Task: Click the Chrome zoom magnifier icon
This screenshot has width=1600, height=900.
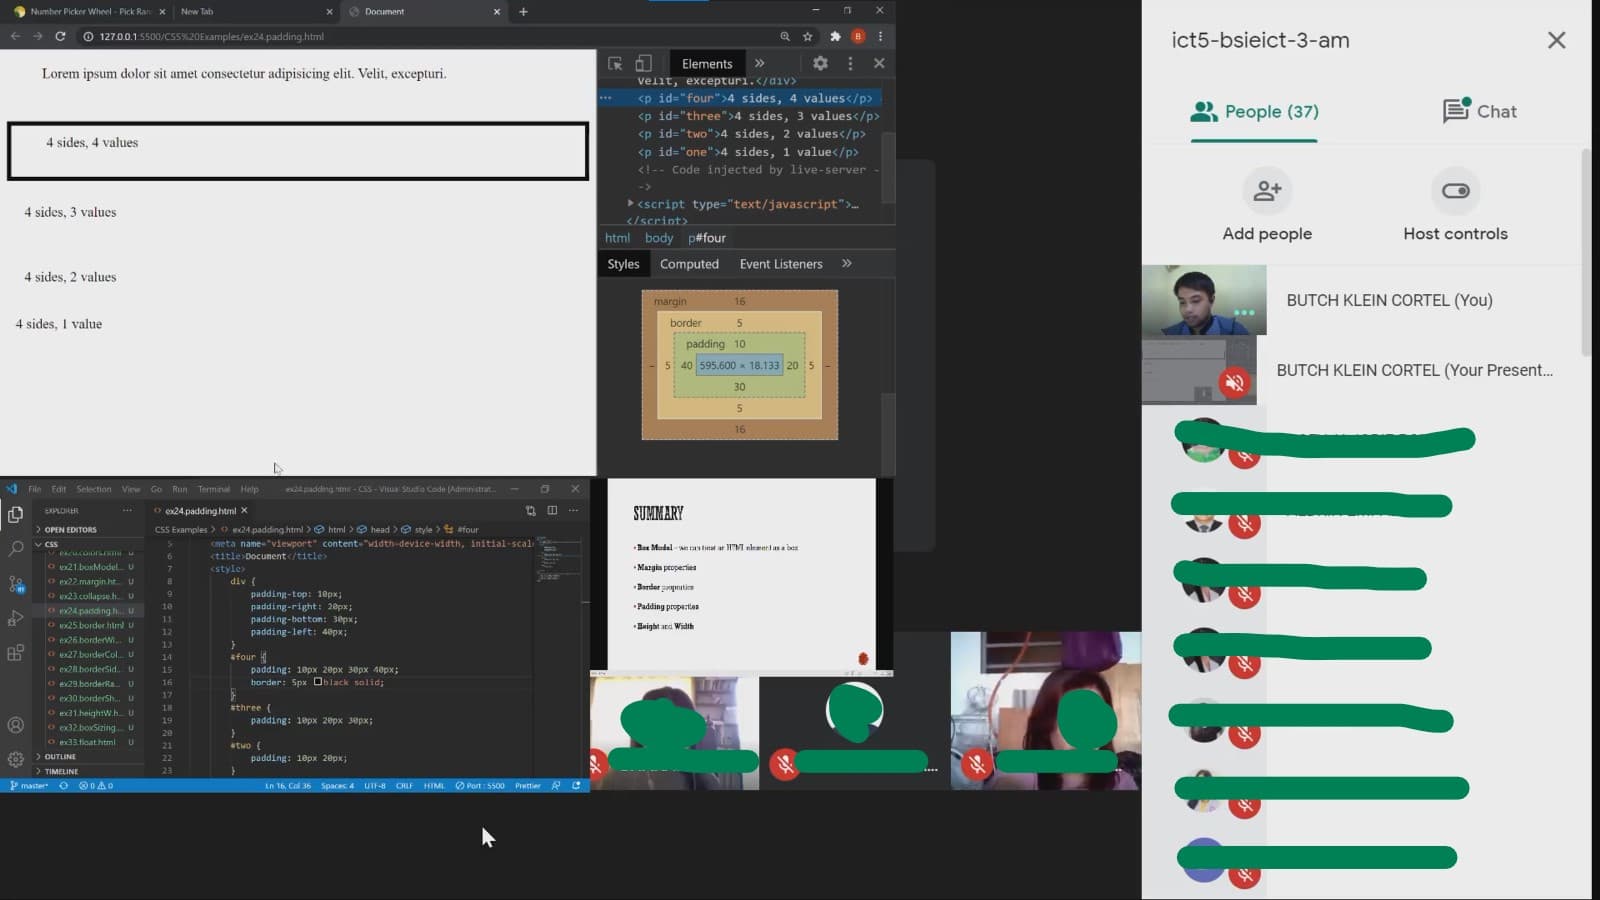Action: pyautogui.click(x=784, y=36)
